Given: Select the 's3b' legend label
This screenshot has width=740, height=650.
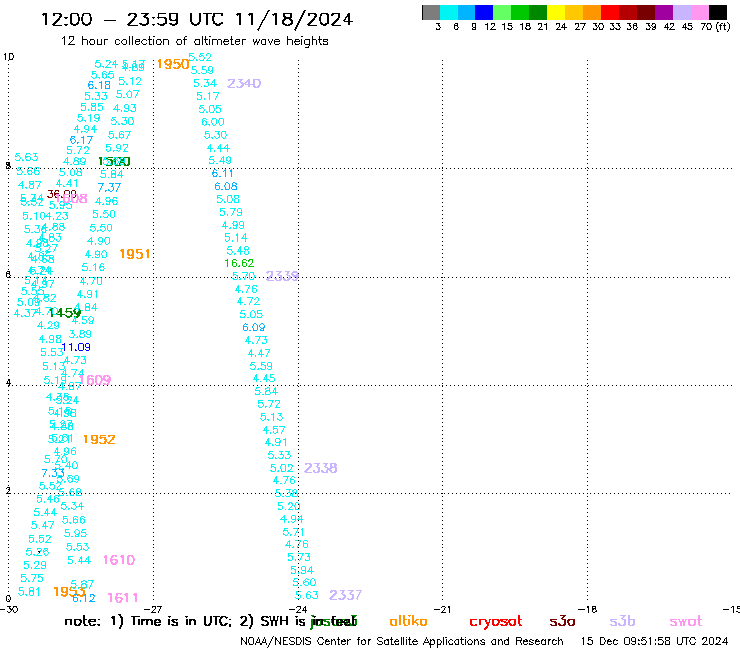Looking at the screenshot, I should pyautogui.click(x=622, y=622).
